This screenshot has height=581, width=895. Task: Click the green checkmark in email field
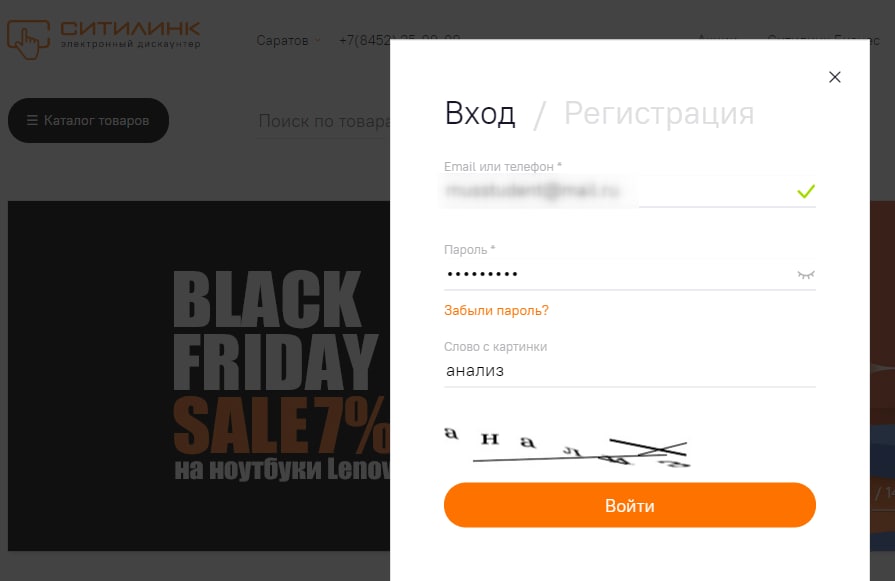tap(806, 191)
